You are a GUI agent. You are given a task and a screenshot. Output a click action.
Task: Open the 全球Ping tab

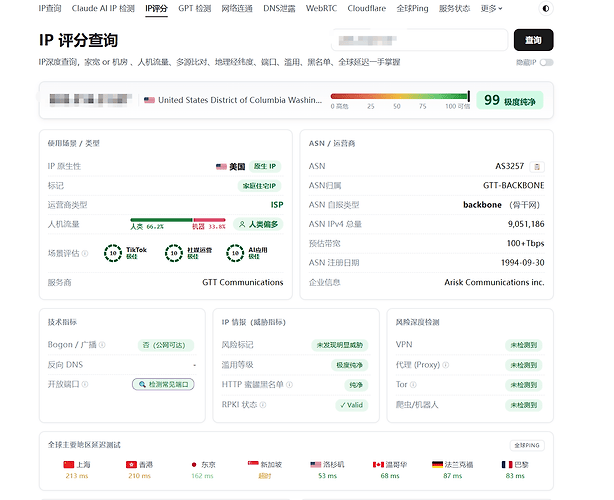click(x=412, y=9)
